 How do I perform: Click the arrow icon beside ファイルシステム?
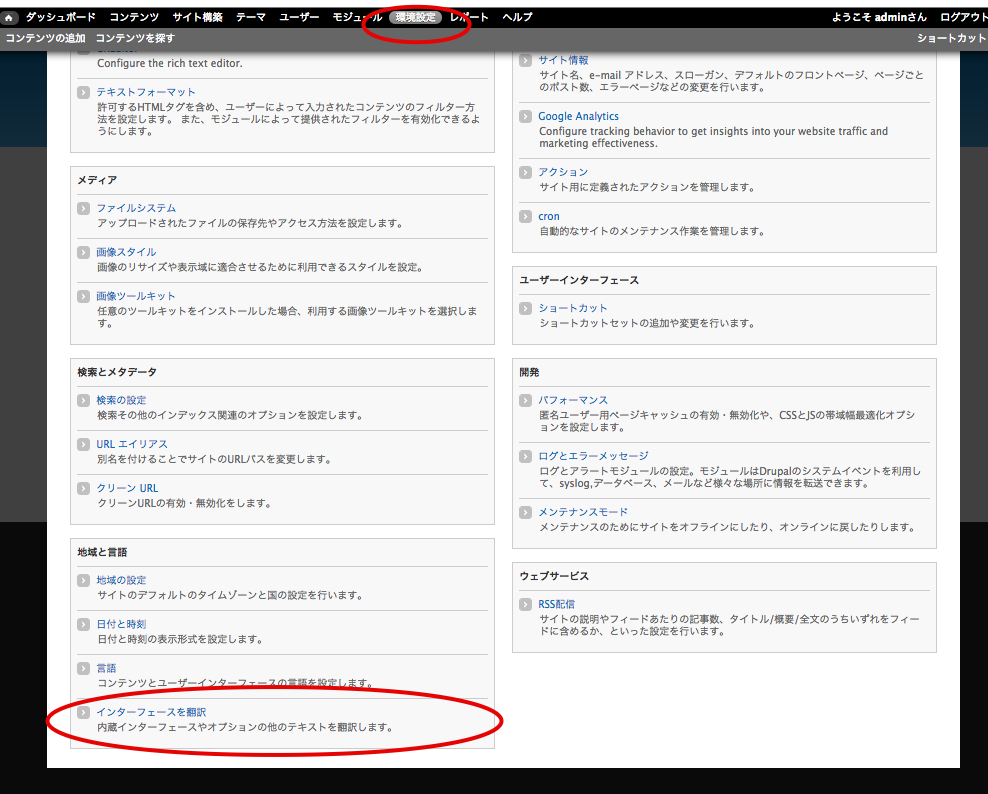tap(84, 208)
